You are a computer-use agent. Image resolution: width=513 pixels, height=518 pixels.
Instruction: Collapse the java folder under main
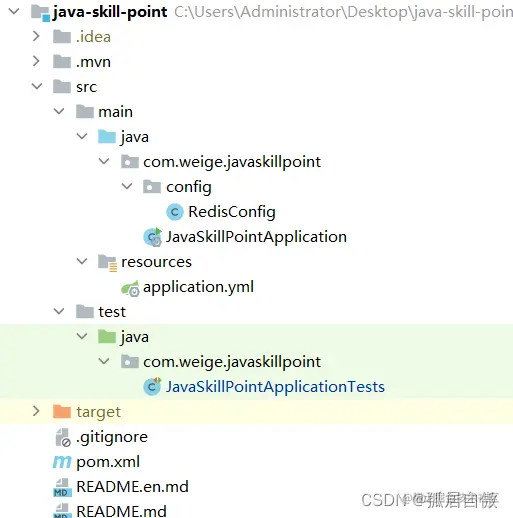tap(82, 136)
